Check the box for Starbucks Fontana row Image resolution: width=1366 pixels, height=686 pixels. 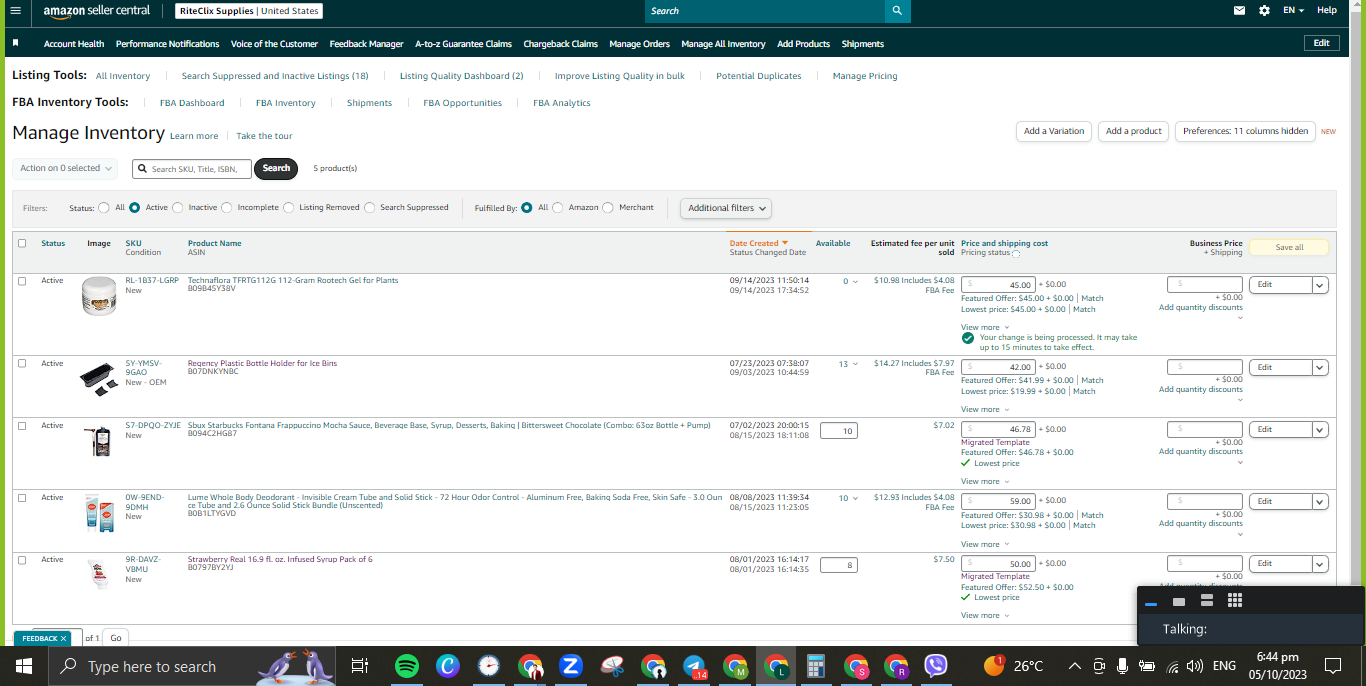tap(23, 425)
